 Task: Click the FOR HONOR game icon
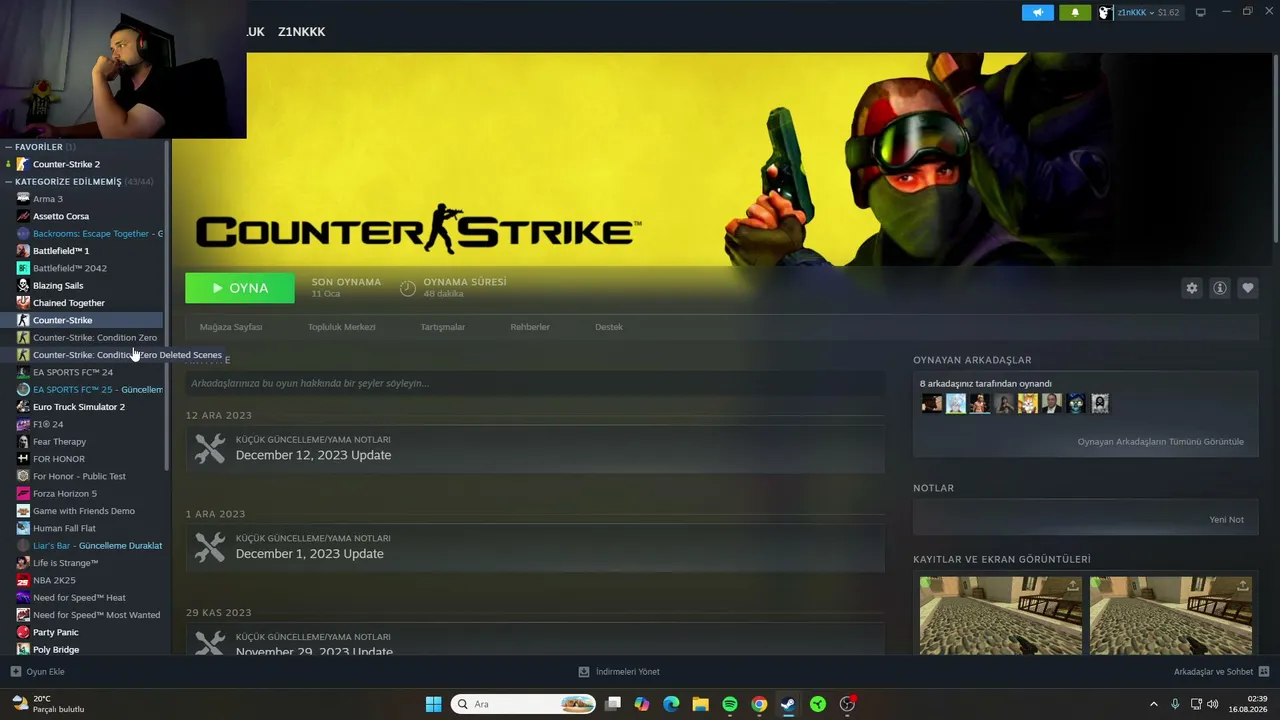tap(23, 459)
